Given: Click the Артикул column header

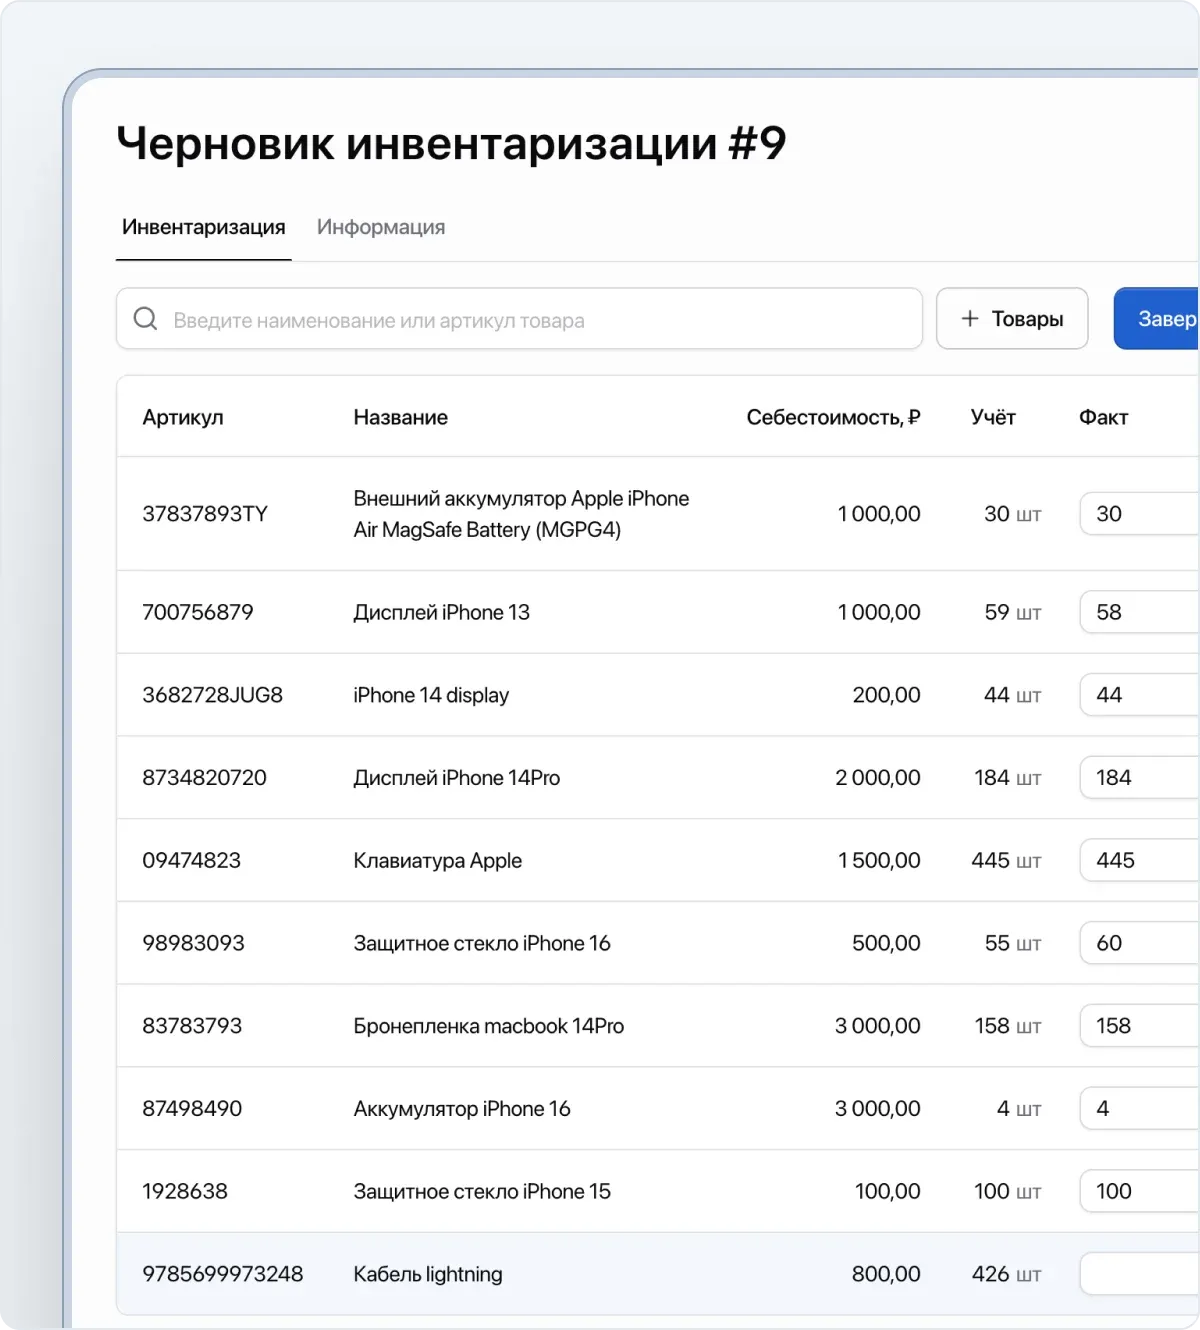Looking at the screenshot, I should (x=183, y=417).
